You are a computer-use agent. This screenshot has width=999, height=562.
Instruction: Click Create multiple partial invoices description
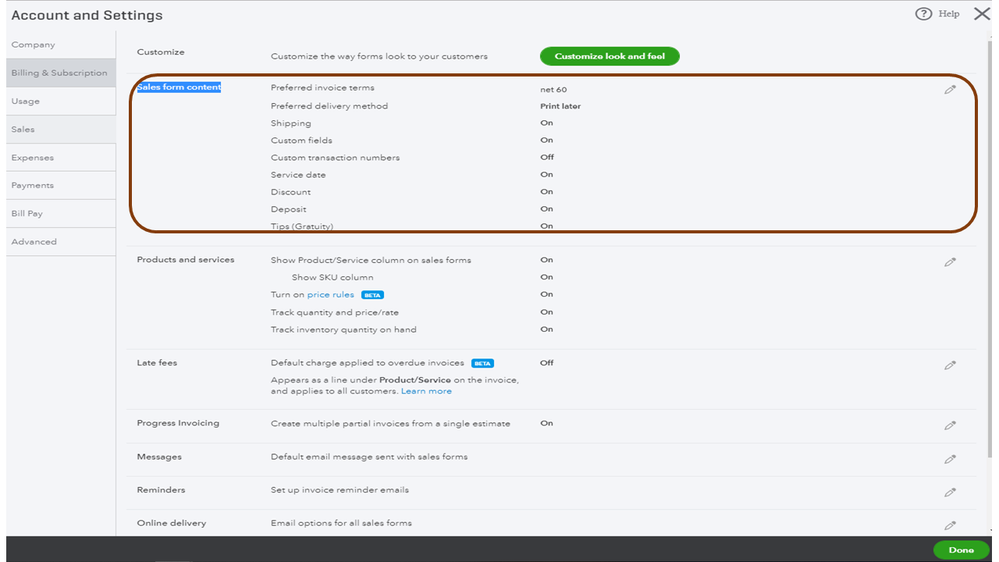point(390,424)
